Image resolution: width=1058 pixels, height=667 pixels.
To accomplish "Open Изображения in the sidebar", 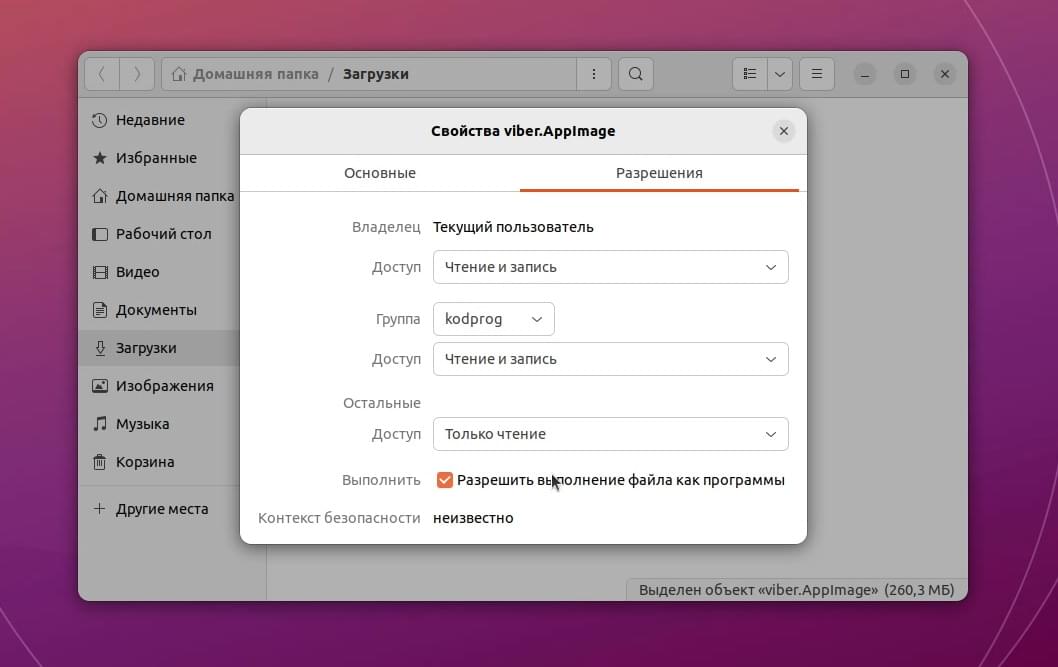I will [159, 386].
